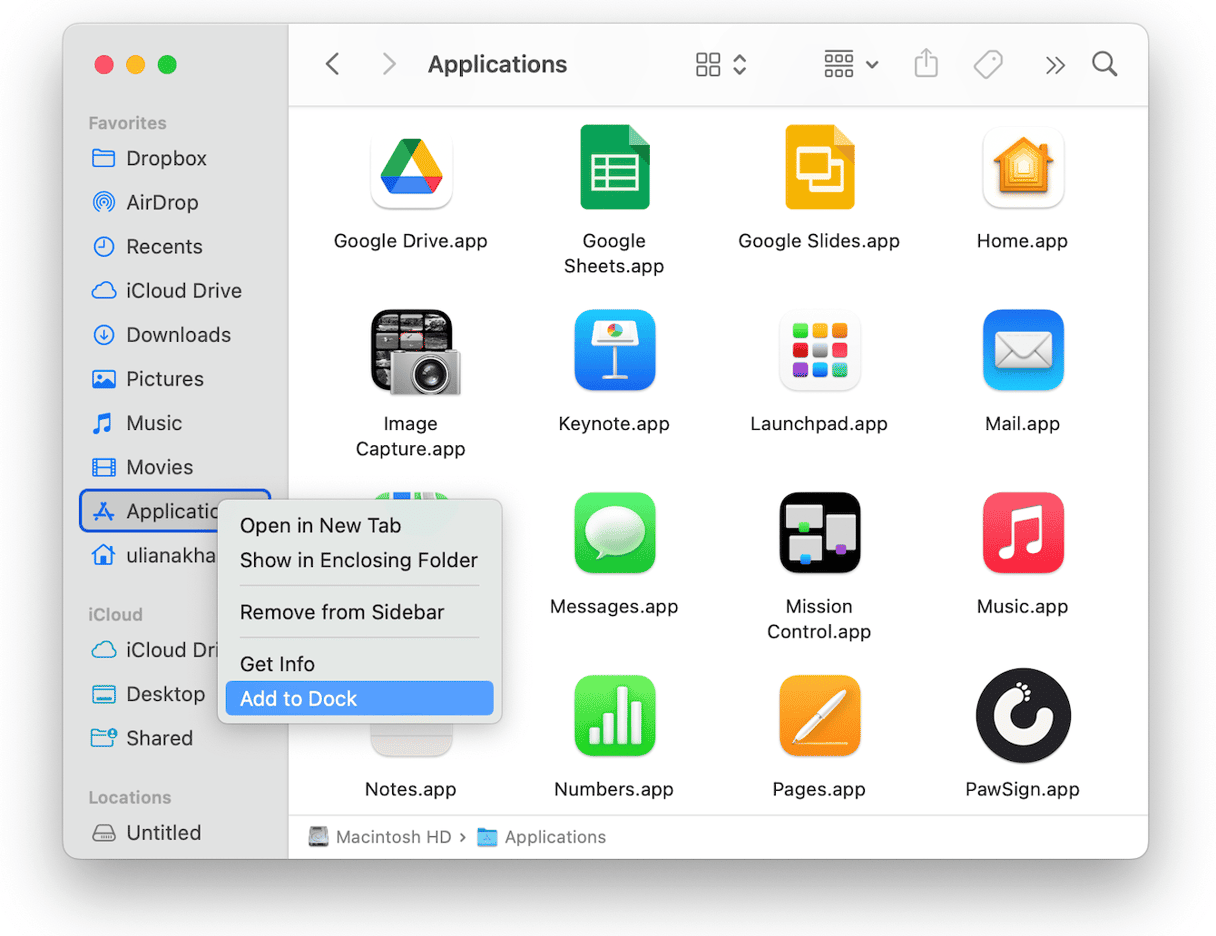Open the Tags button in the toolbar
This screenshot has height=936, width=1216.
coord(987,63)
